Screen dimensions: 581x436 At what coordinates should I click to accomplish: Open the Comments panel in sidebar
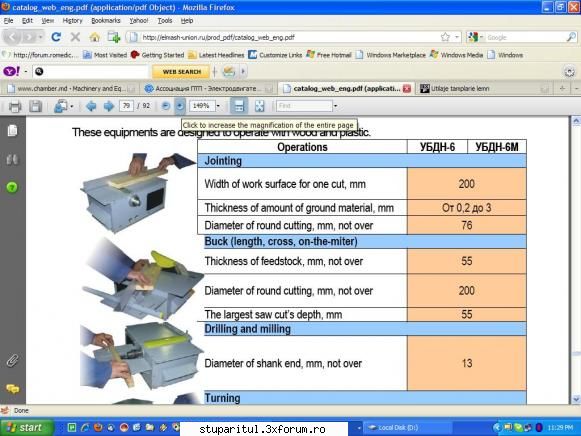click(x=12, y=389)
